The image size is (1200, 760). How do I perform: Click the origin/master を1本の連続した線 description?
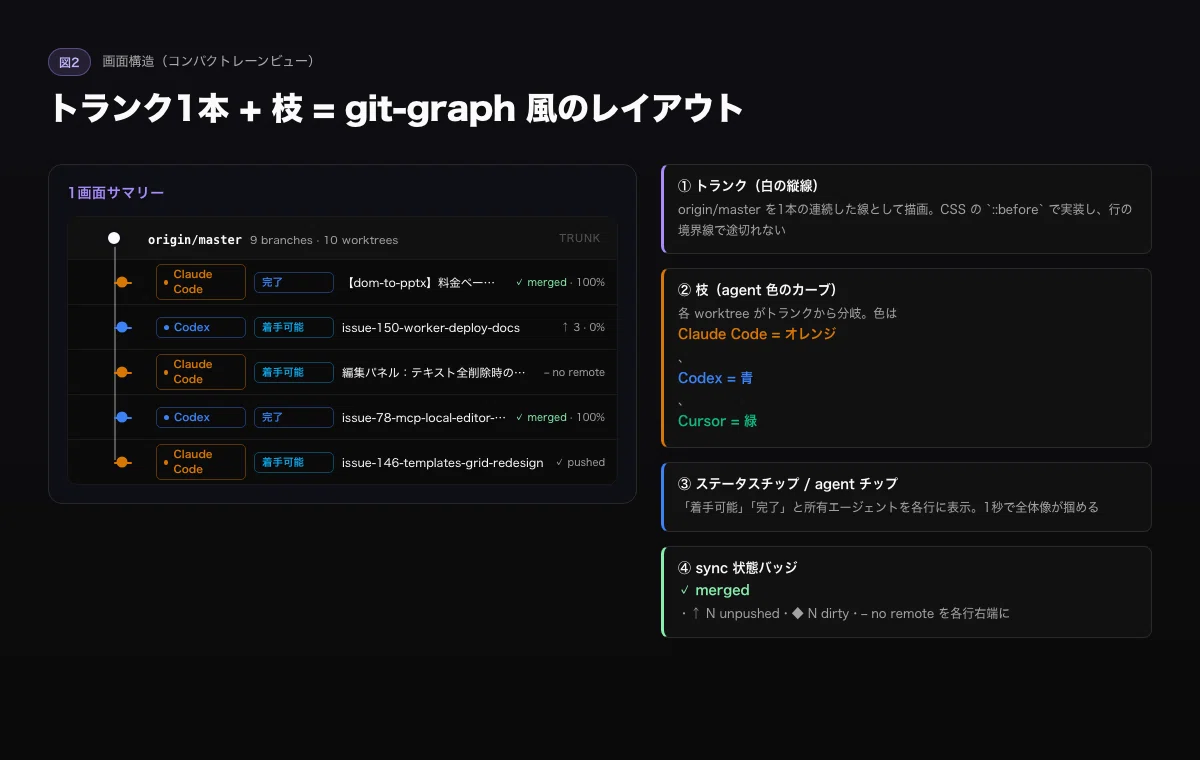click(x=905, y=220)
